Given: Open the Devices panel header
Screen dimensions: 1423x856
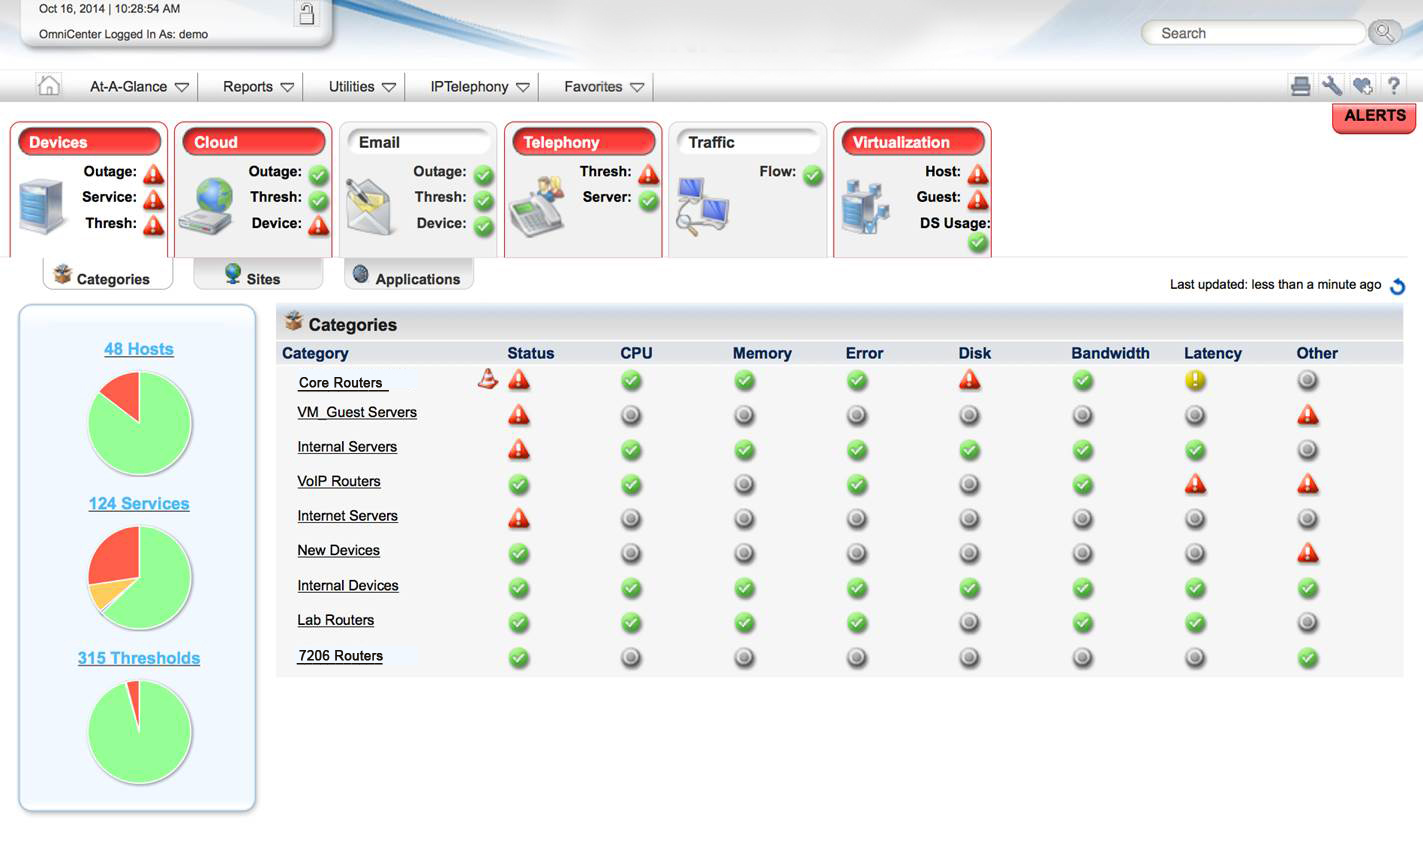Looking at the screenshot, I should (90, 142).
